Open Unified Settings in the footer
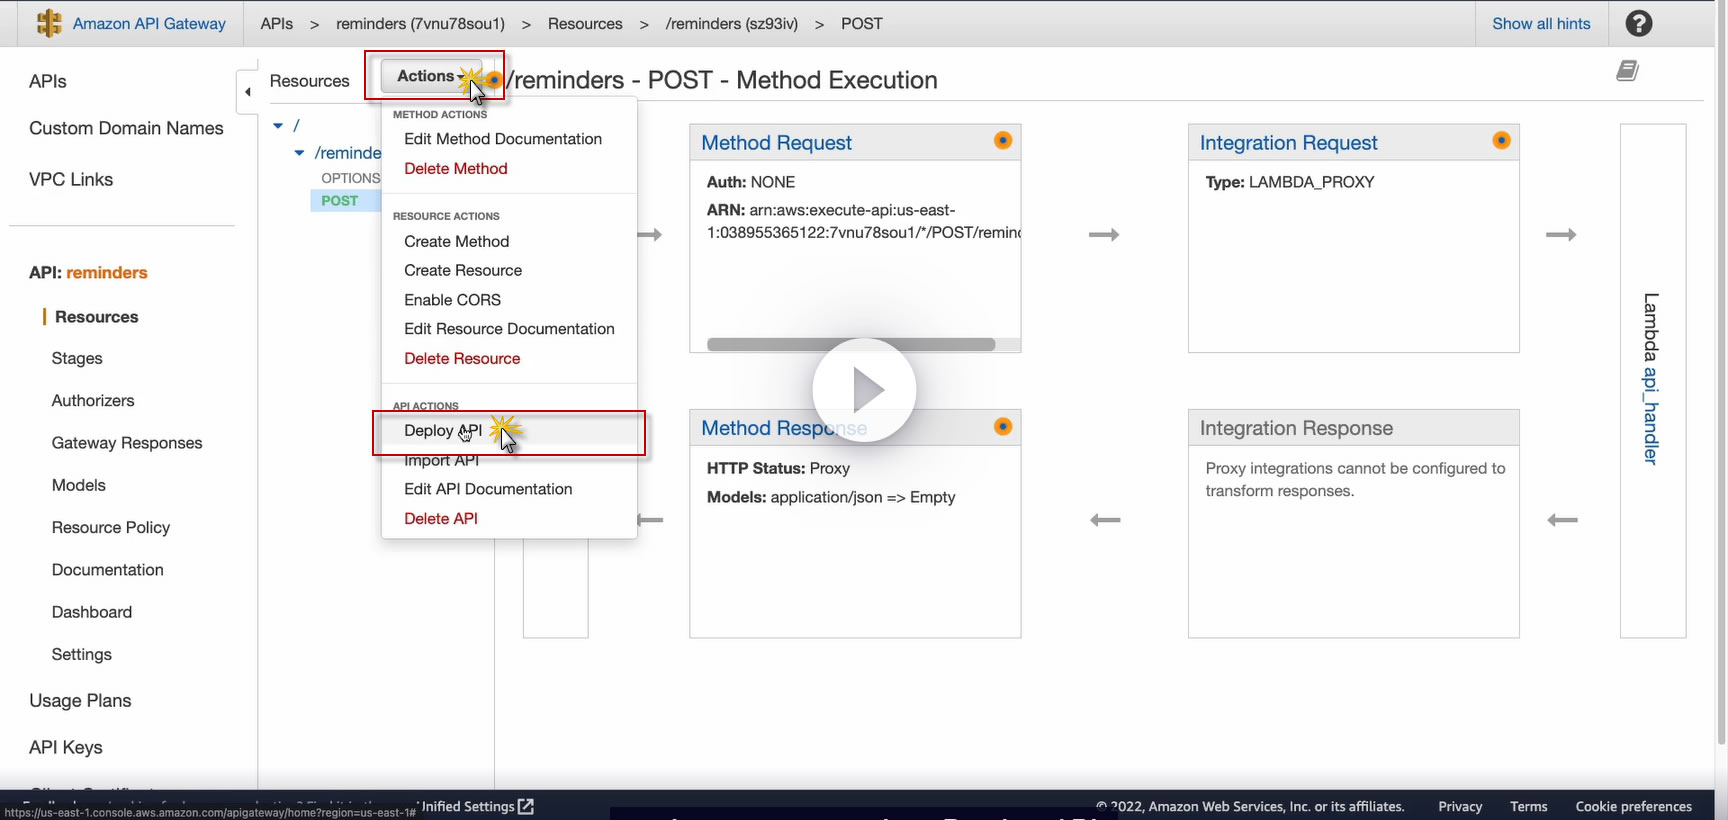Image resolution: width=1728 pixels, height=820 pixels. tap(468, 806)
